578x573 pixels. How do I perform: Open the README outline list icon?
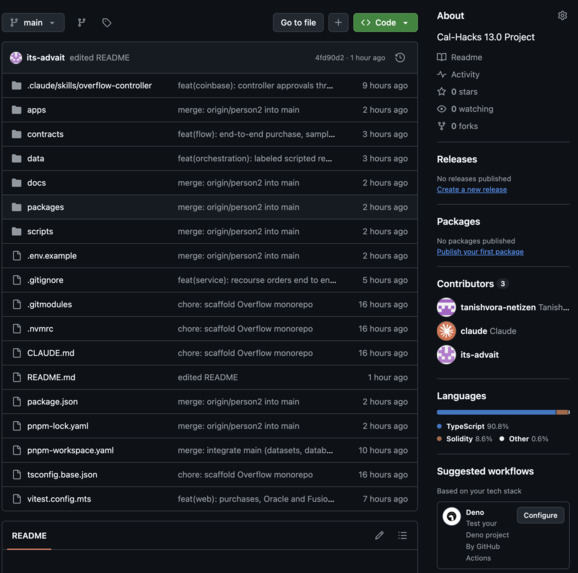[403, 535]
